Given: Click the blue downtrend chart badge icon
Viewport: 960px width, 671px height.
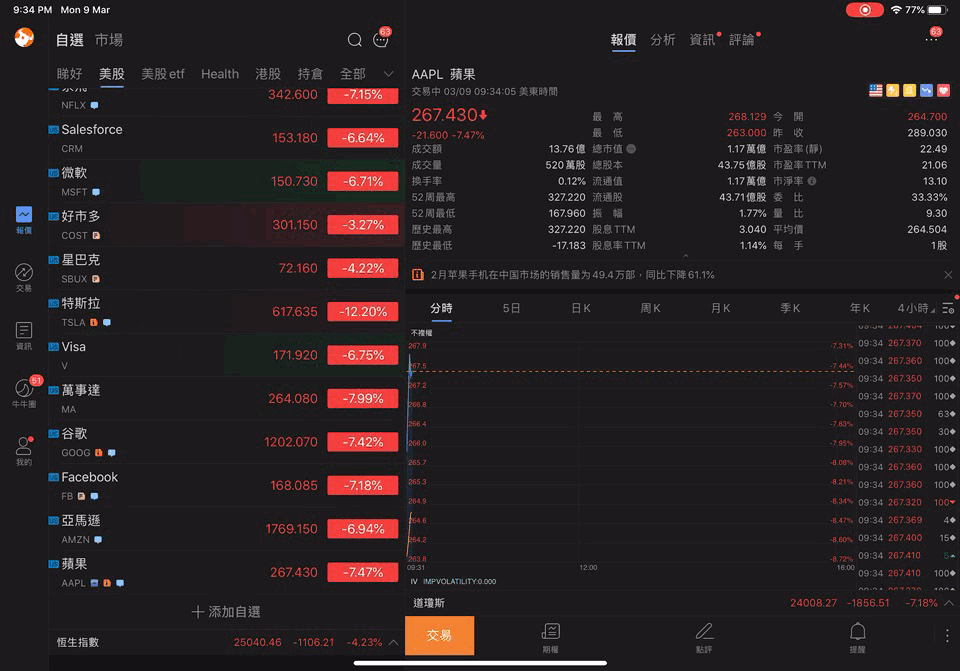Looking at the screenshot, I should 926,91.
